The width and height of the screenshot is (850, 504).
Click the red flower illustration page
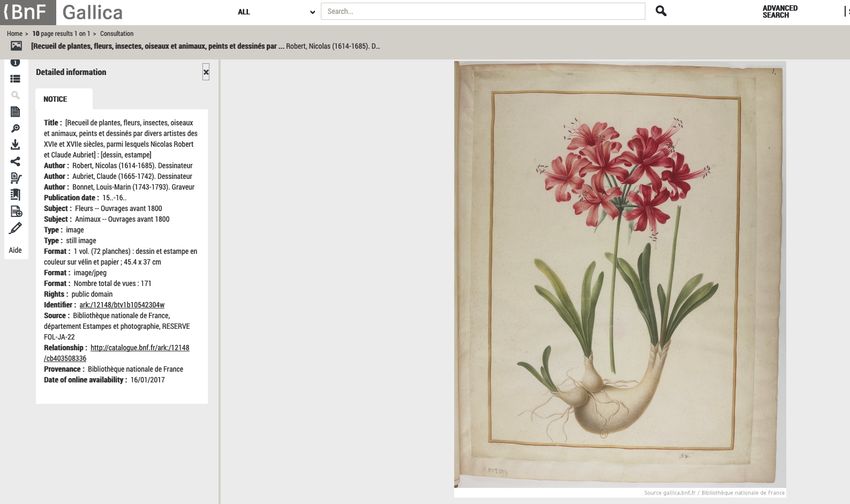tap(620, 274)
